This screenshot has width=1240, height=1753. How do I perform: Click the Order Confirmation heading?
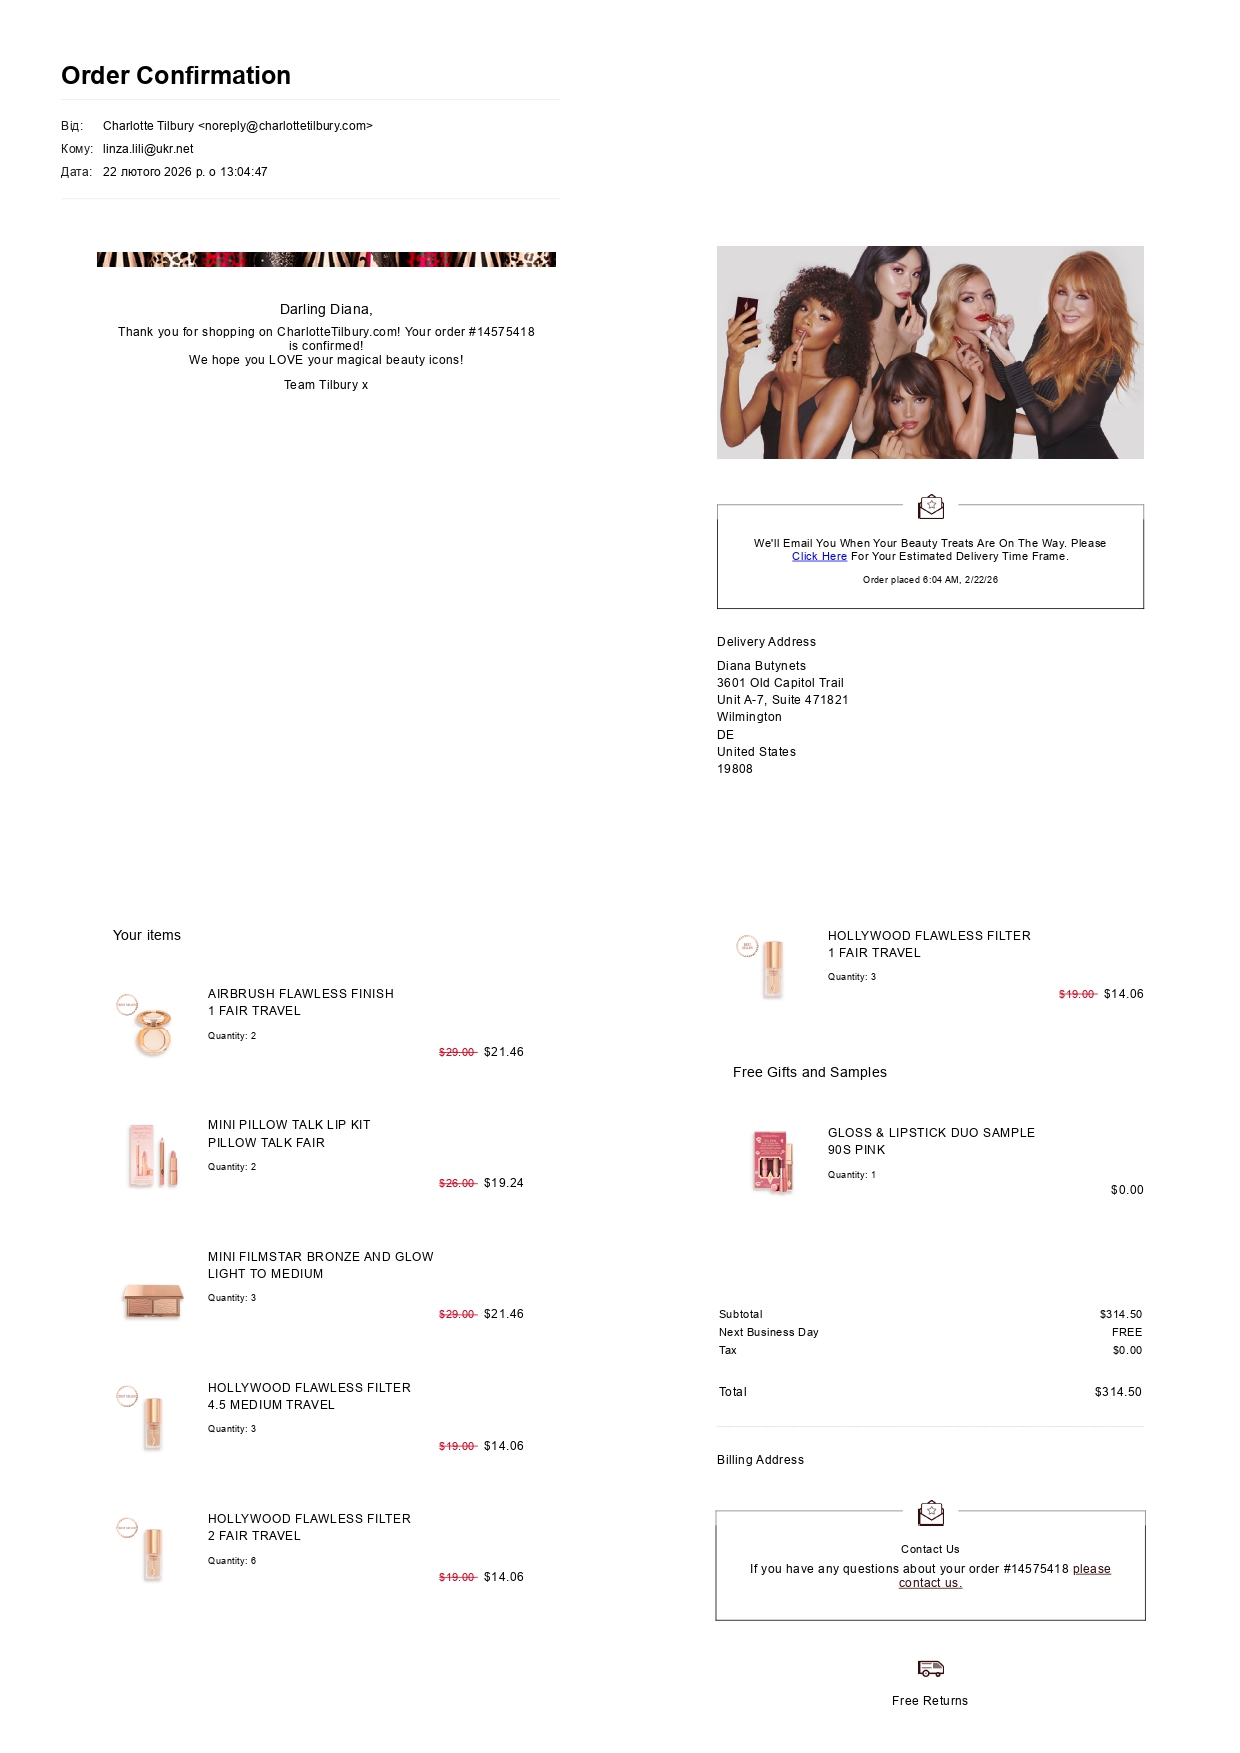click(x=176, y=76)
